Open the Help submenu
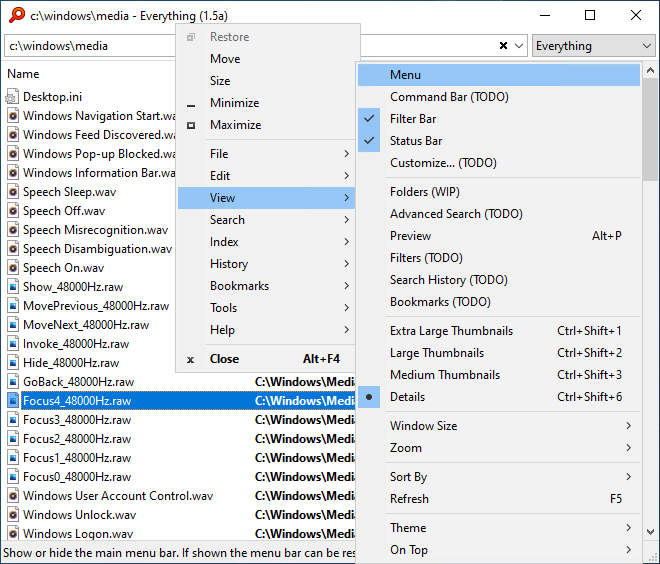The width and height of the screenshot is (660, 564). [266, 330]
